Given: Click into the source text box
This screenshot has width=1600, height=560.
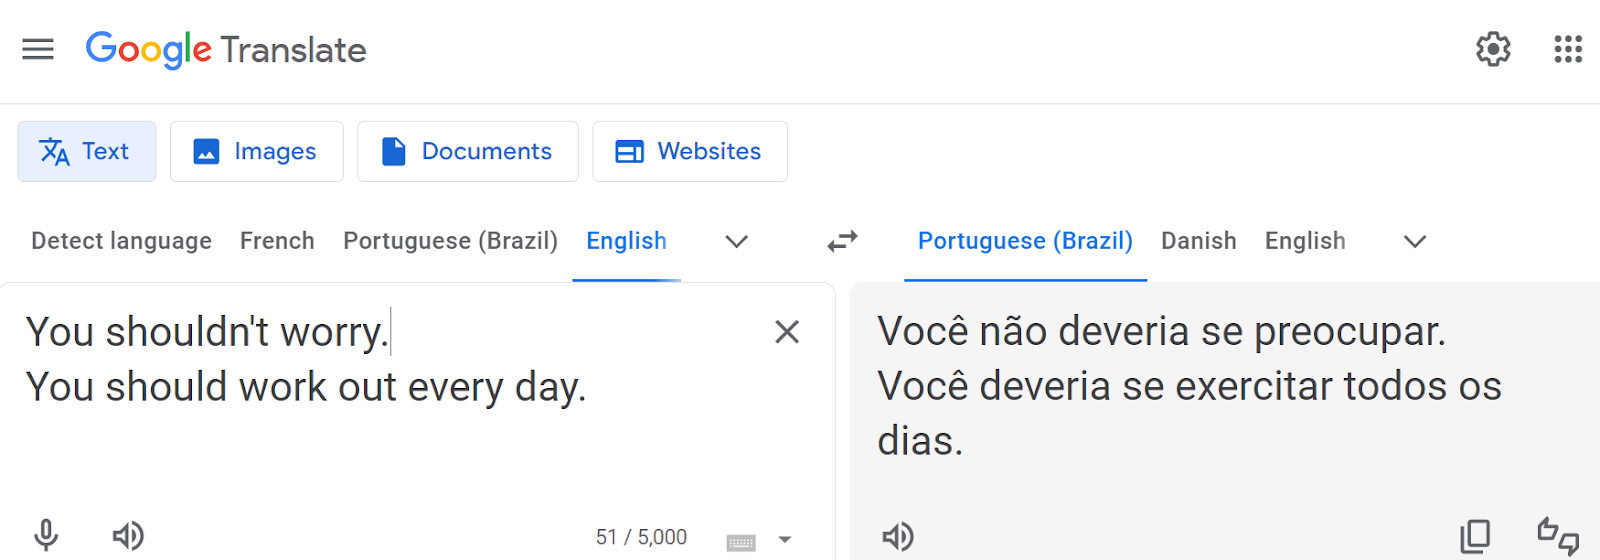Looking at the screenshot, I should tap(400, 440).
